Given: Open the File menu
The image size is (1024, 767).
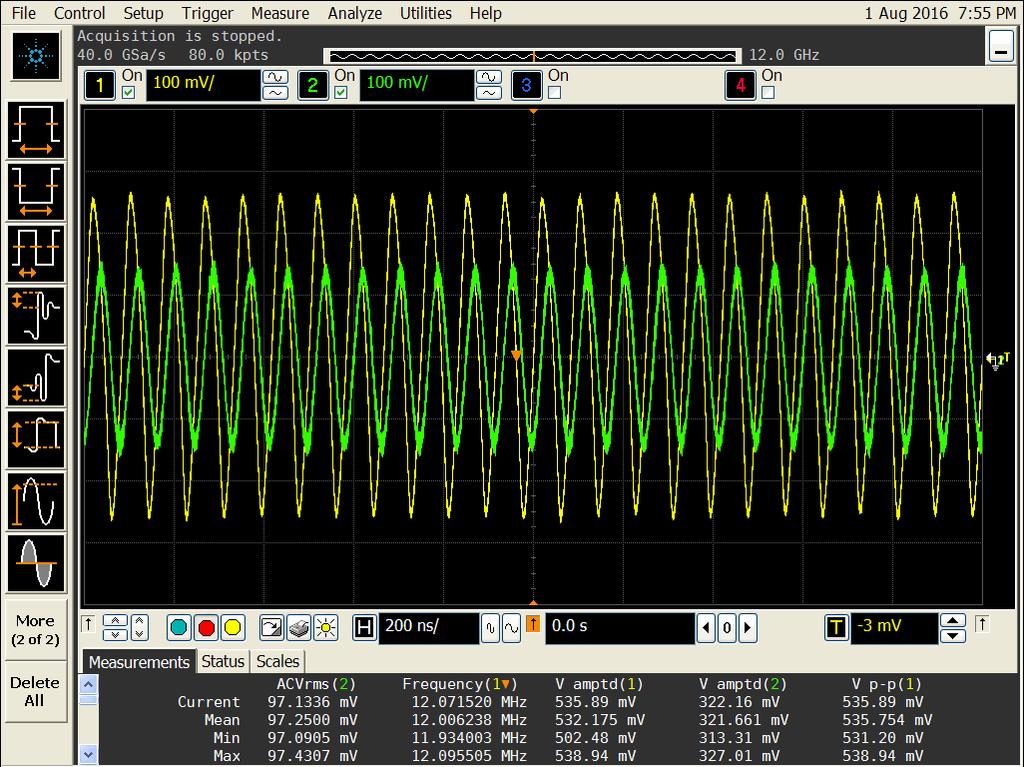Looking at the screenshot, I should click(x=24, y=13).
